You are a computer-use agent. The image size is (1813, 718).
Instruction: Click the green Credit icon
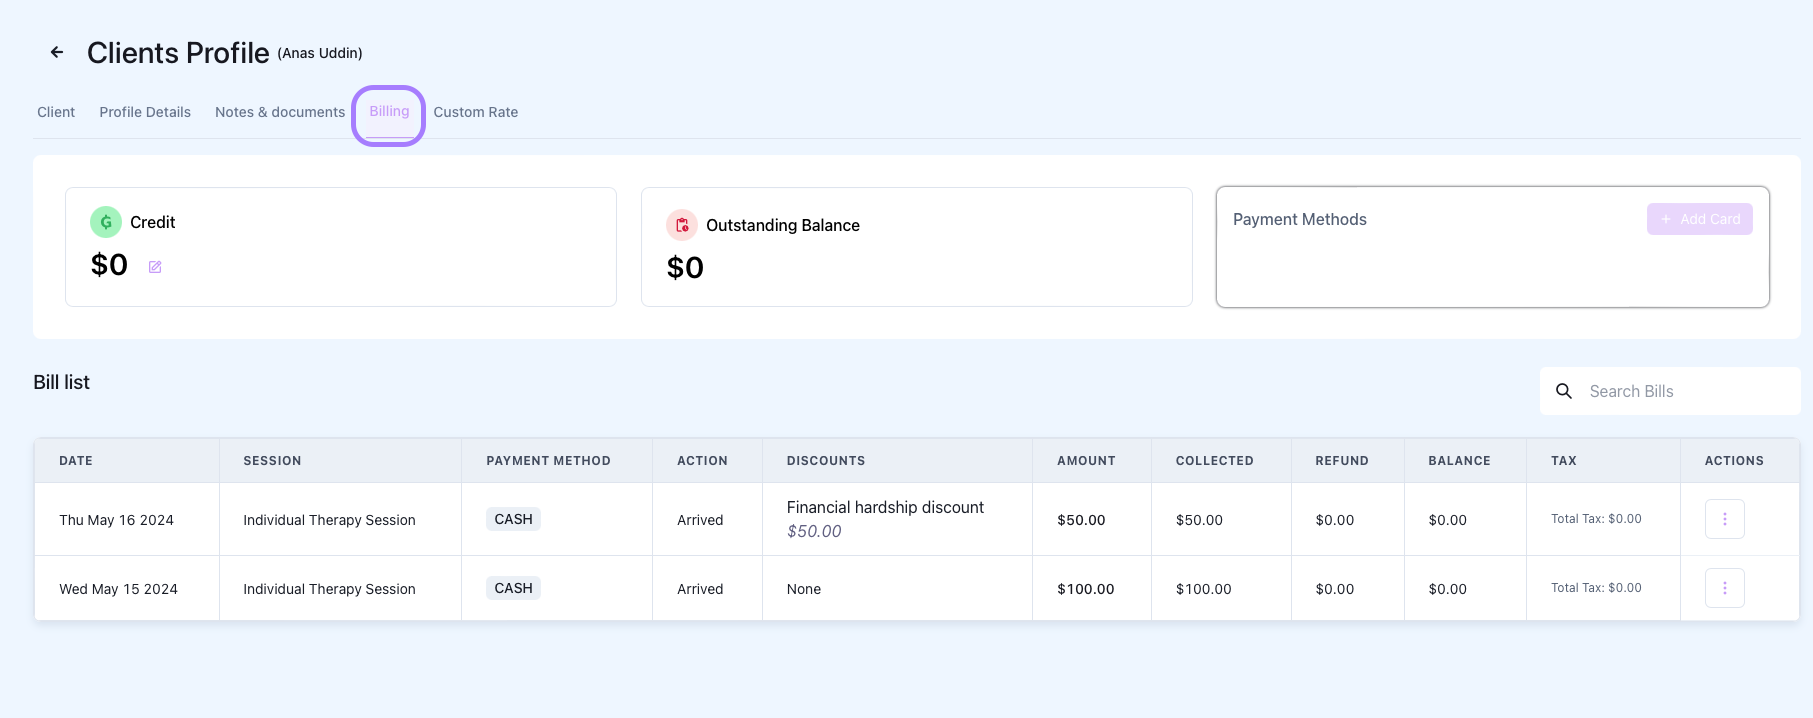click(106, 222)
